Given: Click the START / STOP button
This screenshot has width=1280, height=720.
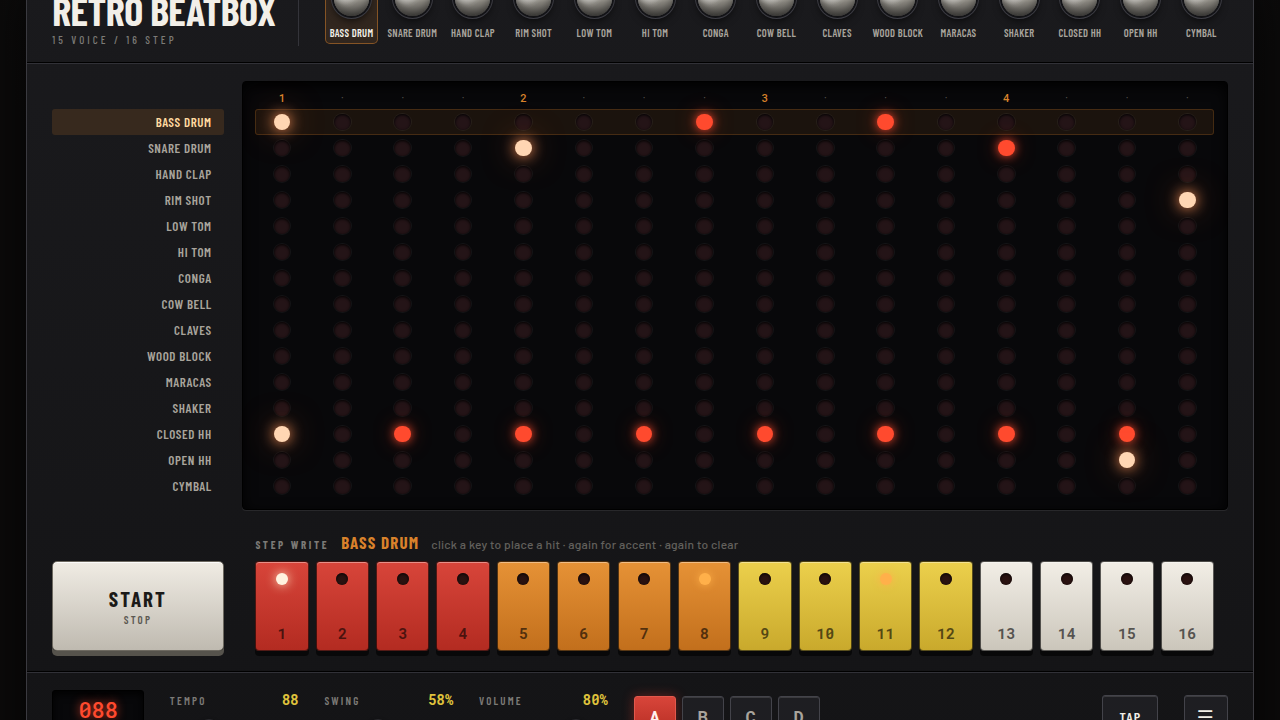Looking at the screenshot, I should 138,607.
